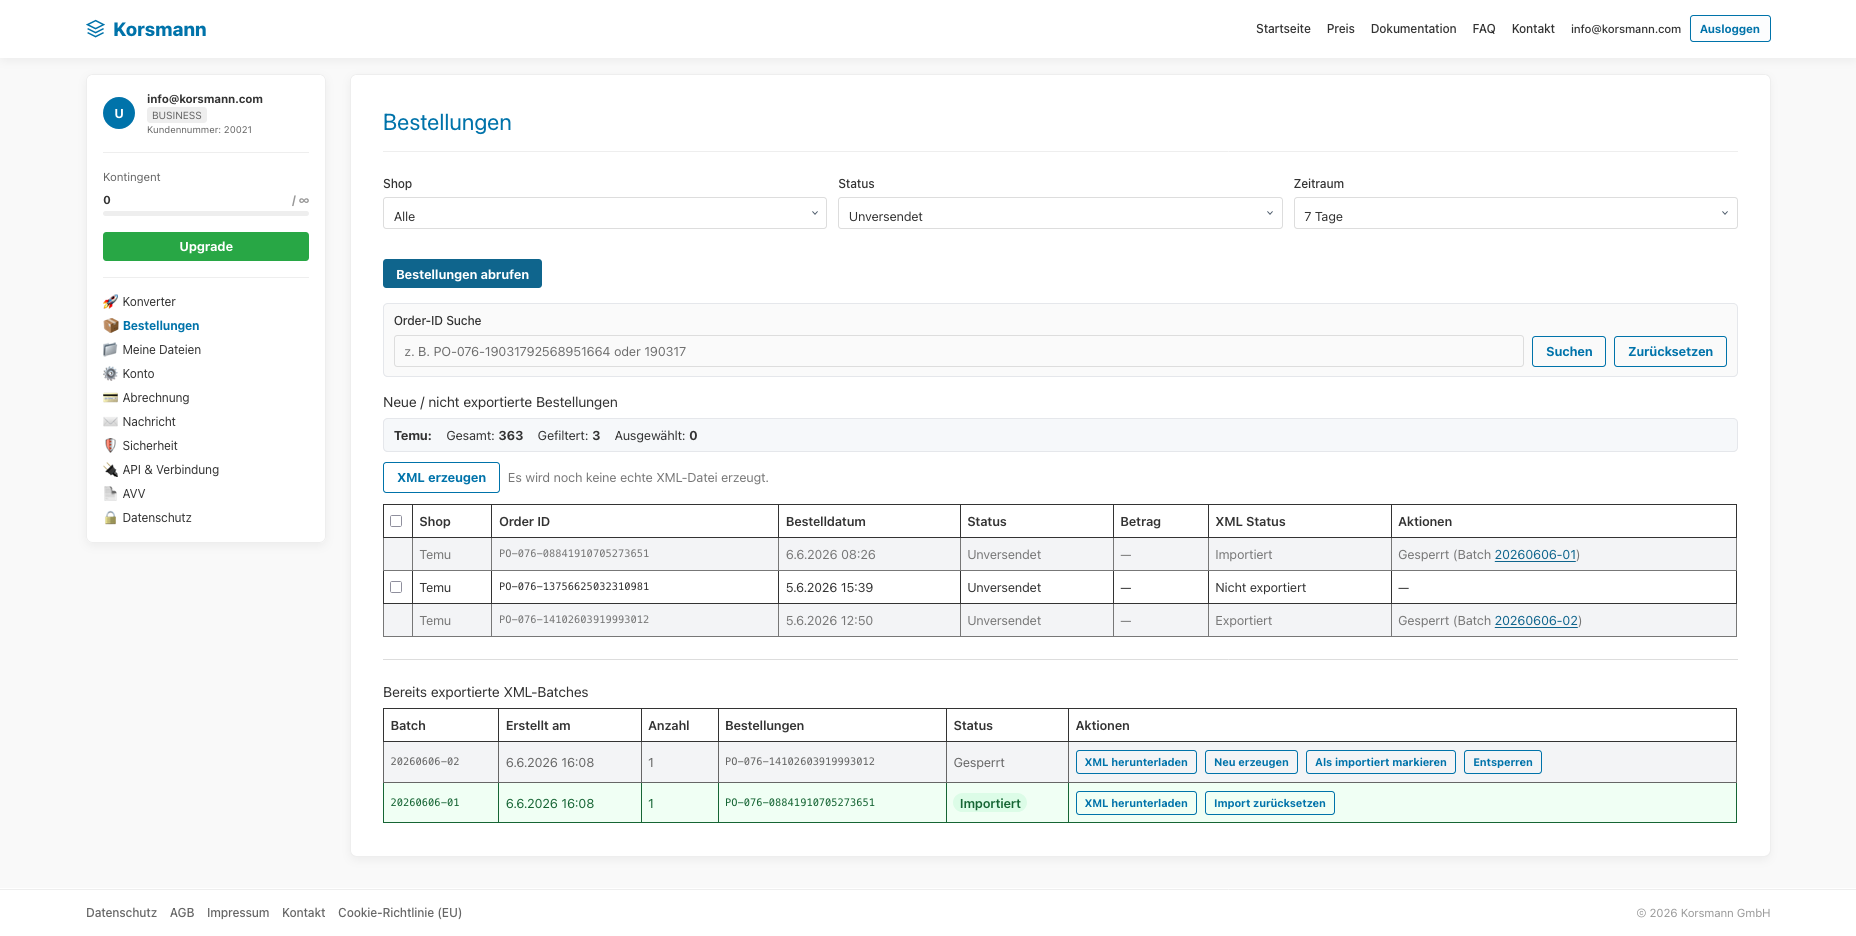Image resolution: width=1856 pixels, height=936 pixels.
Task: Open Dokumentation in the top navigation
Action: (1413, 29)
